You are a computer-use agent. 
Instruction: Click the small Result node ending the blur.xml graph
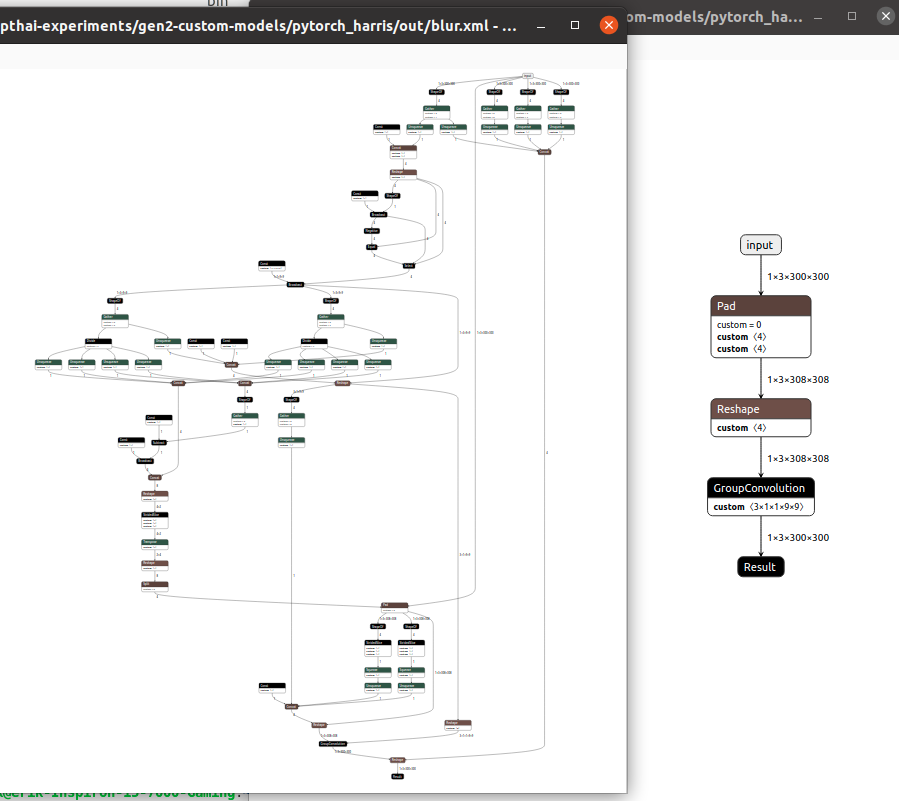(x=397, y=775)
